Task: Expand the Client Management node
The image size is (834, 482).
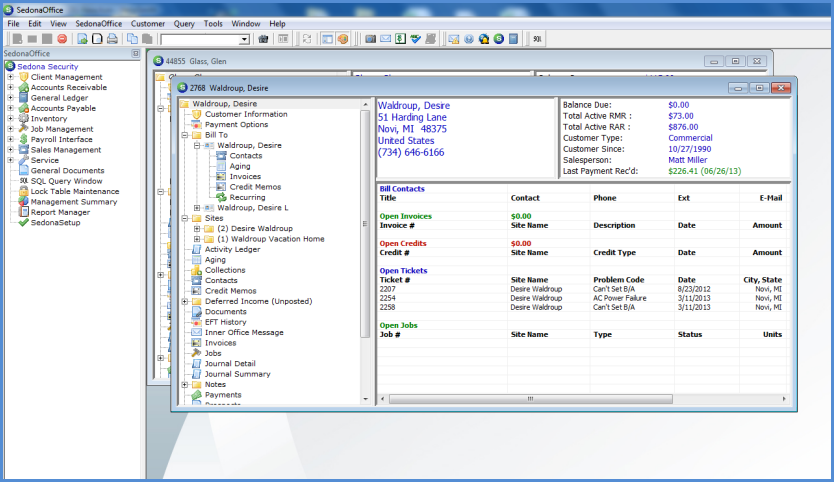Action: pyautogui.click(x=10, y=77)
